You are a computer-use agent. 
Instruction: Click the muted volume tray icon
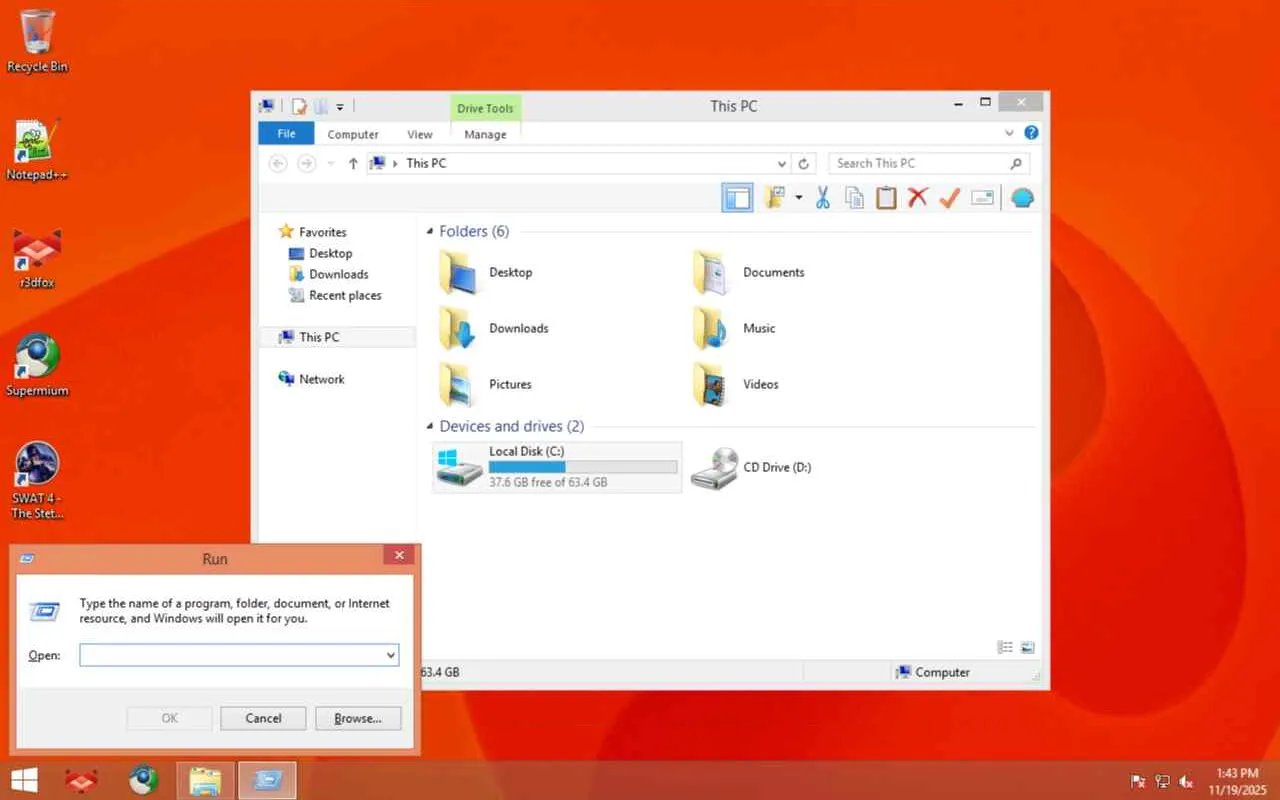[x=1187, y=781]
